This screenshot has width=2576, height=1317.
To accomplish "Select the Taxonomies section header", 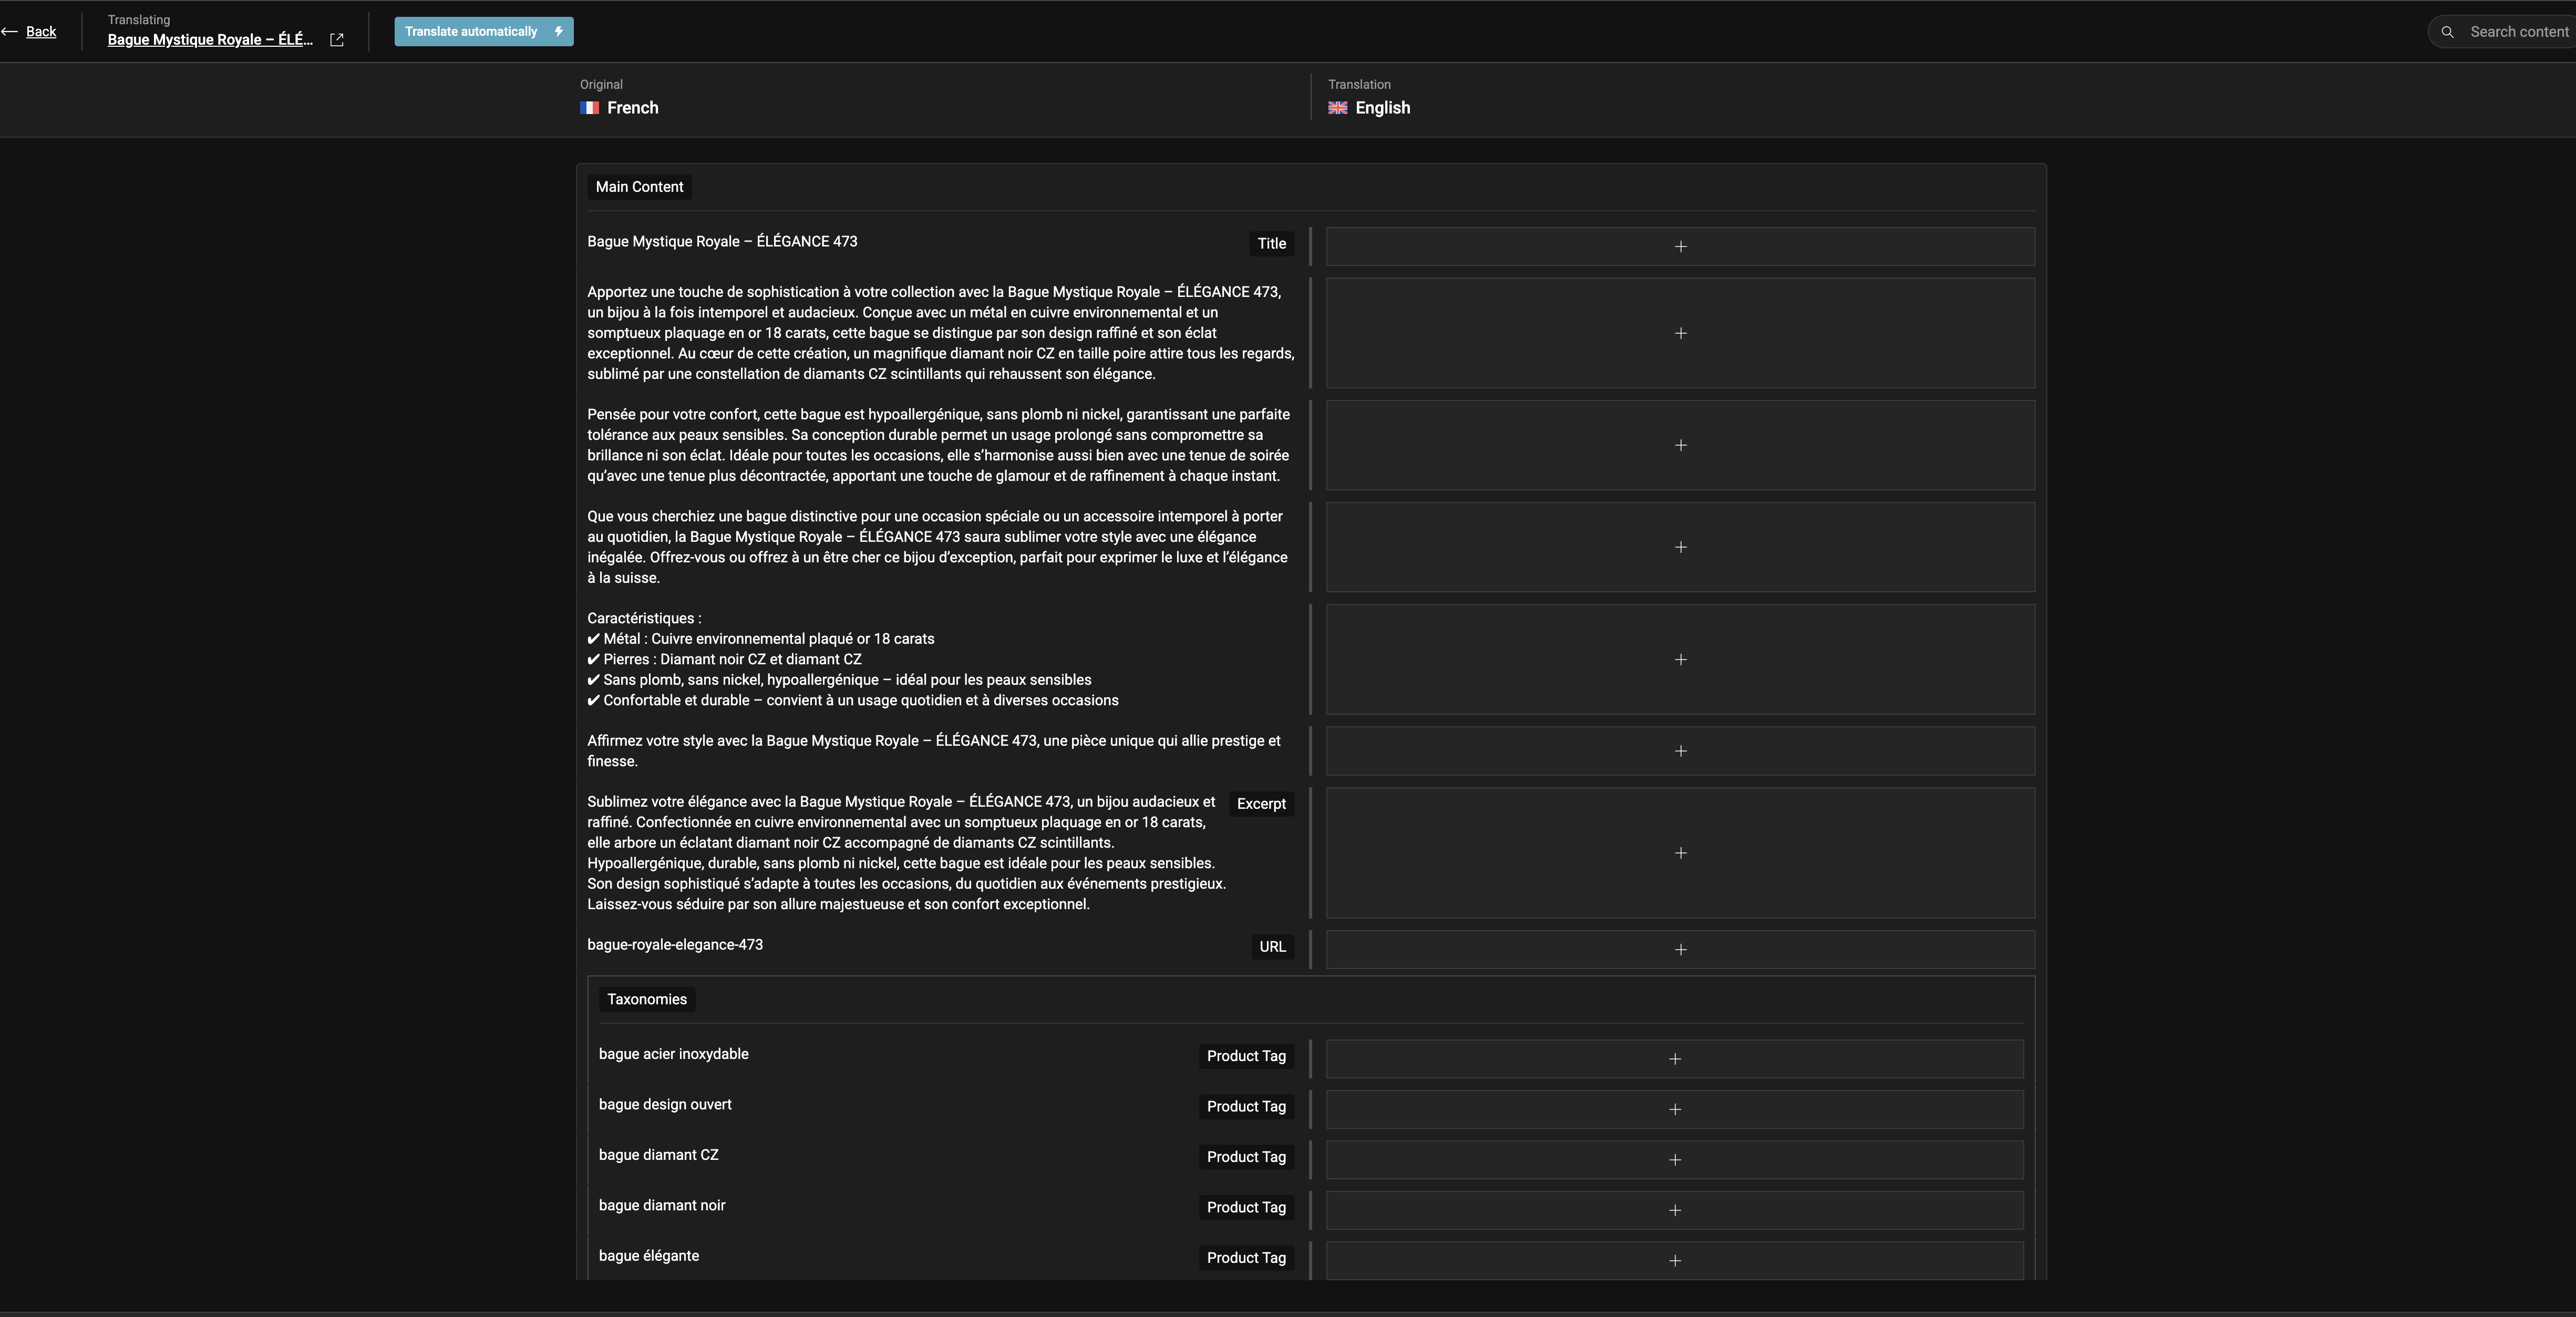I will pyautogui.click(x=647, y=1000).
